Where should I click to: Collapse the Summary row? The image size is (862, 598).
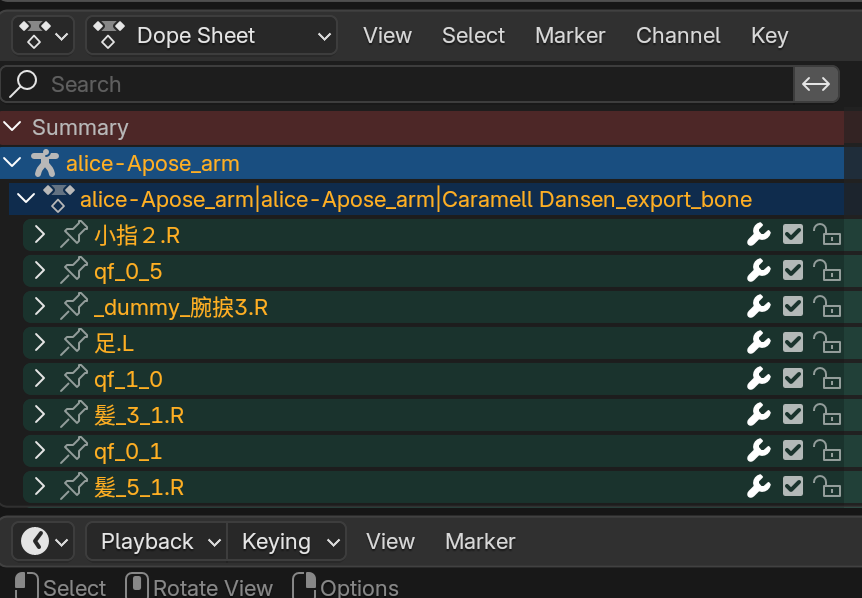click(x=12, y=127)
